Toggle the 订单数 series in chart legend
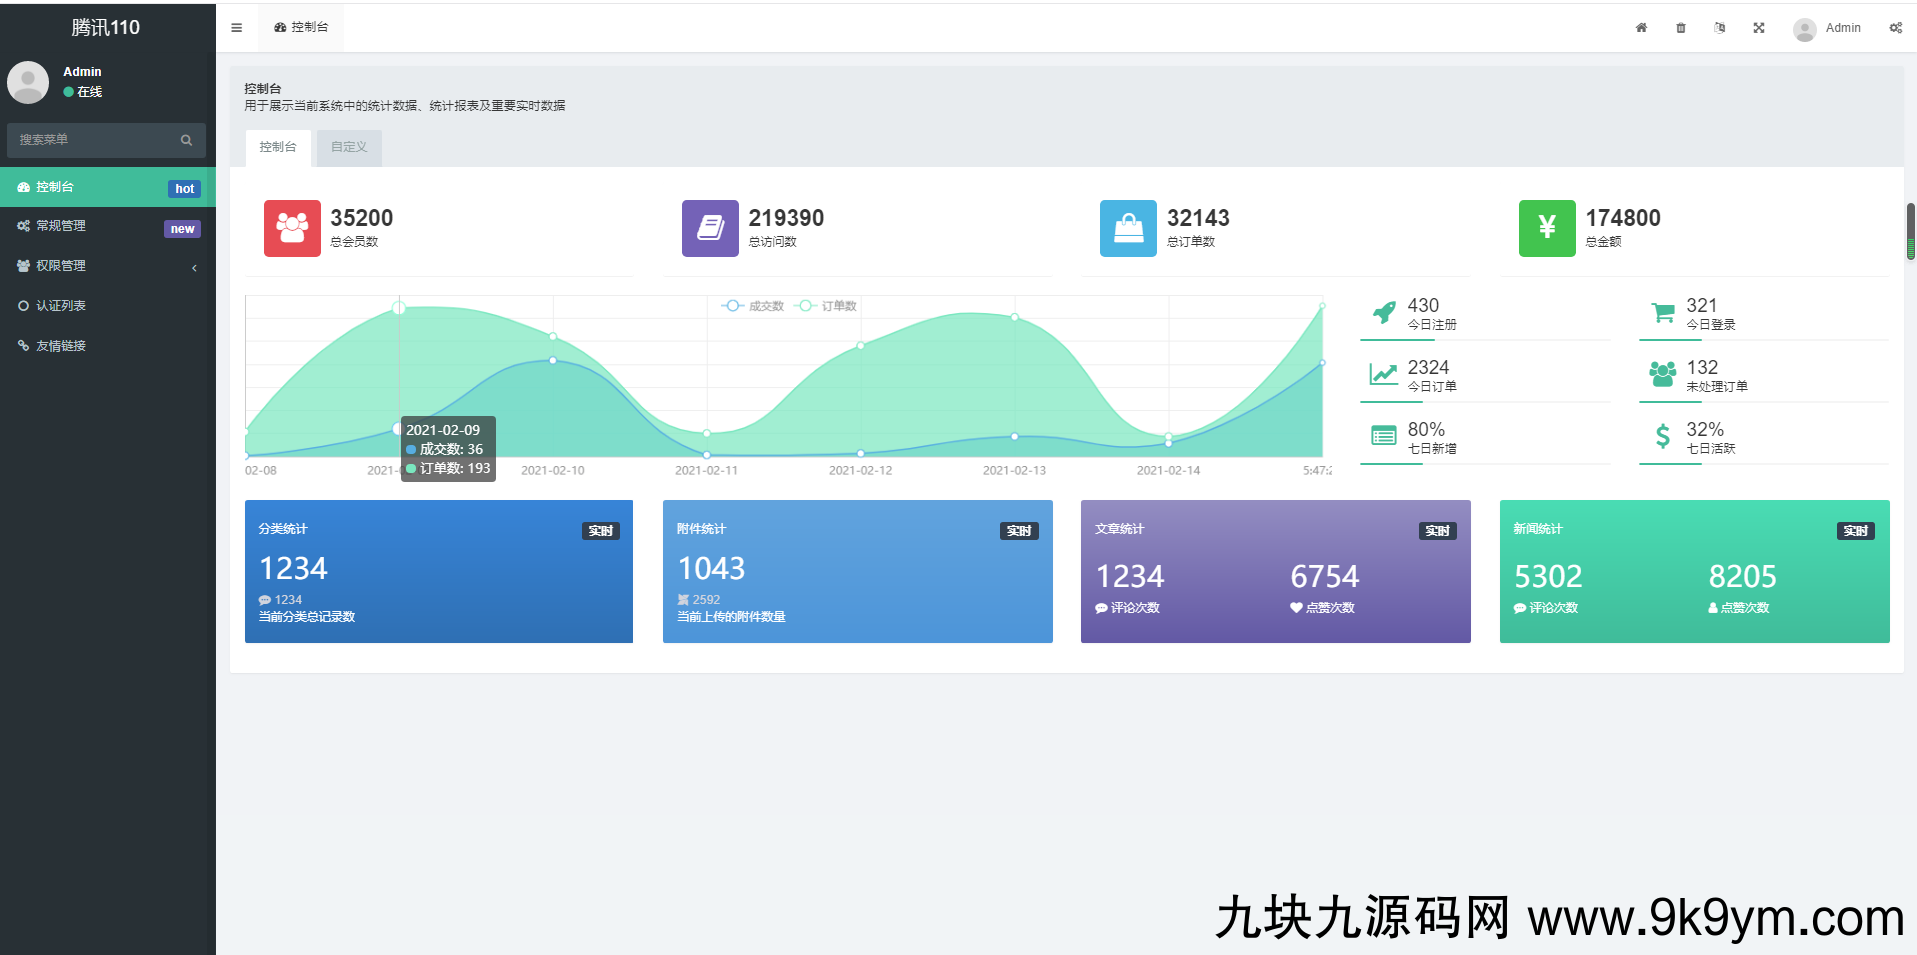 pyautogui.click(x=827, y=306)
